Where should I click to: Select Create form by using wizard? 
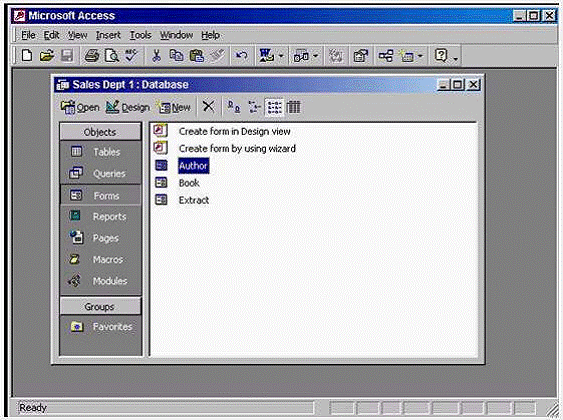pos(237,149)
